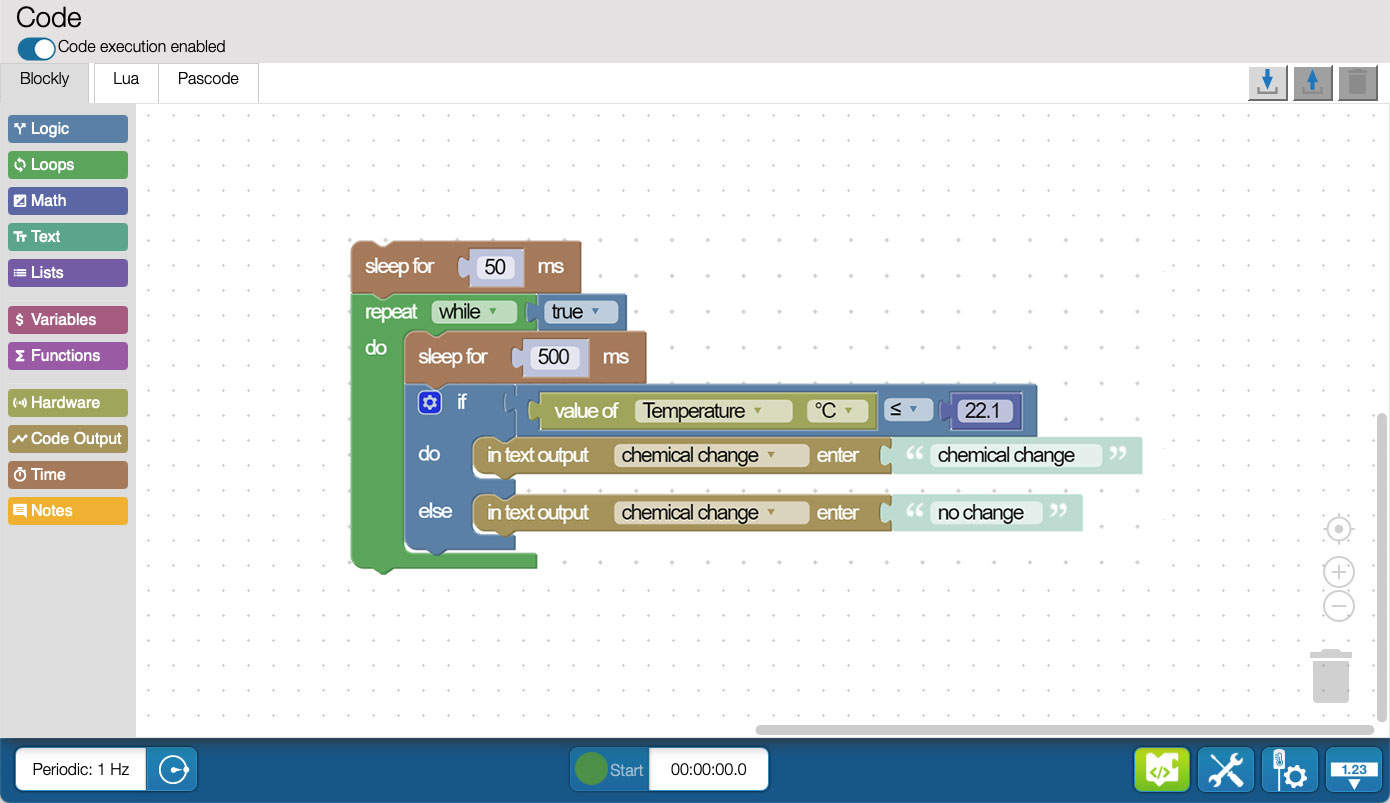This screenshot has width=1390, height=803.
Task: Click the 500 ms sleep value field
Action: pyautogui.click(x=553, y=357)
